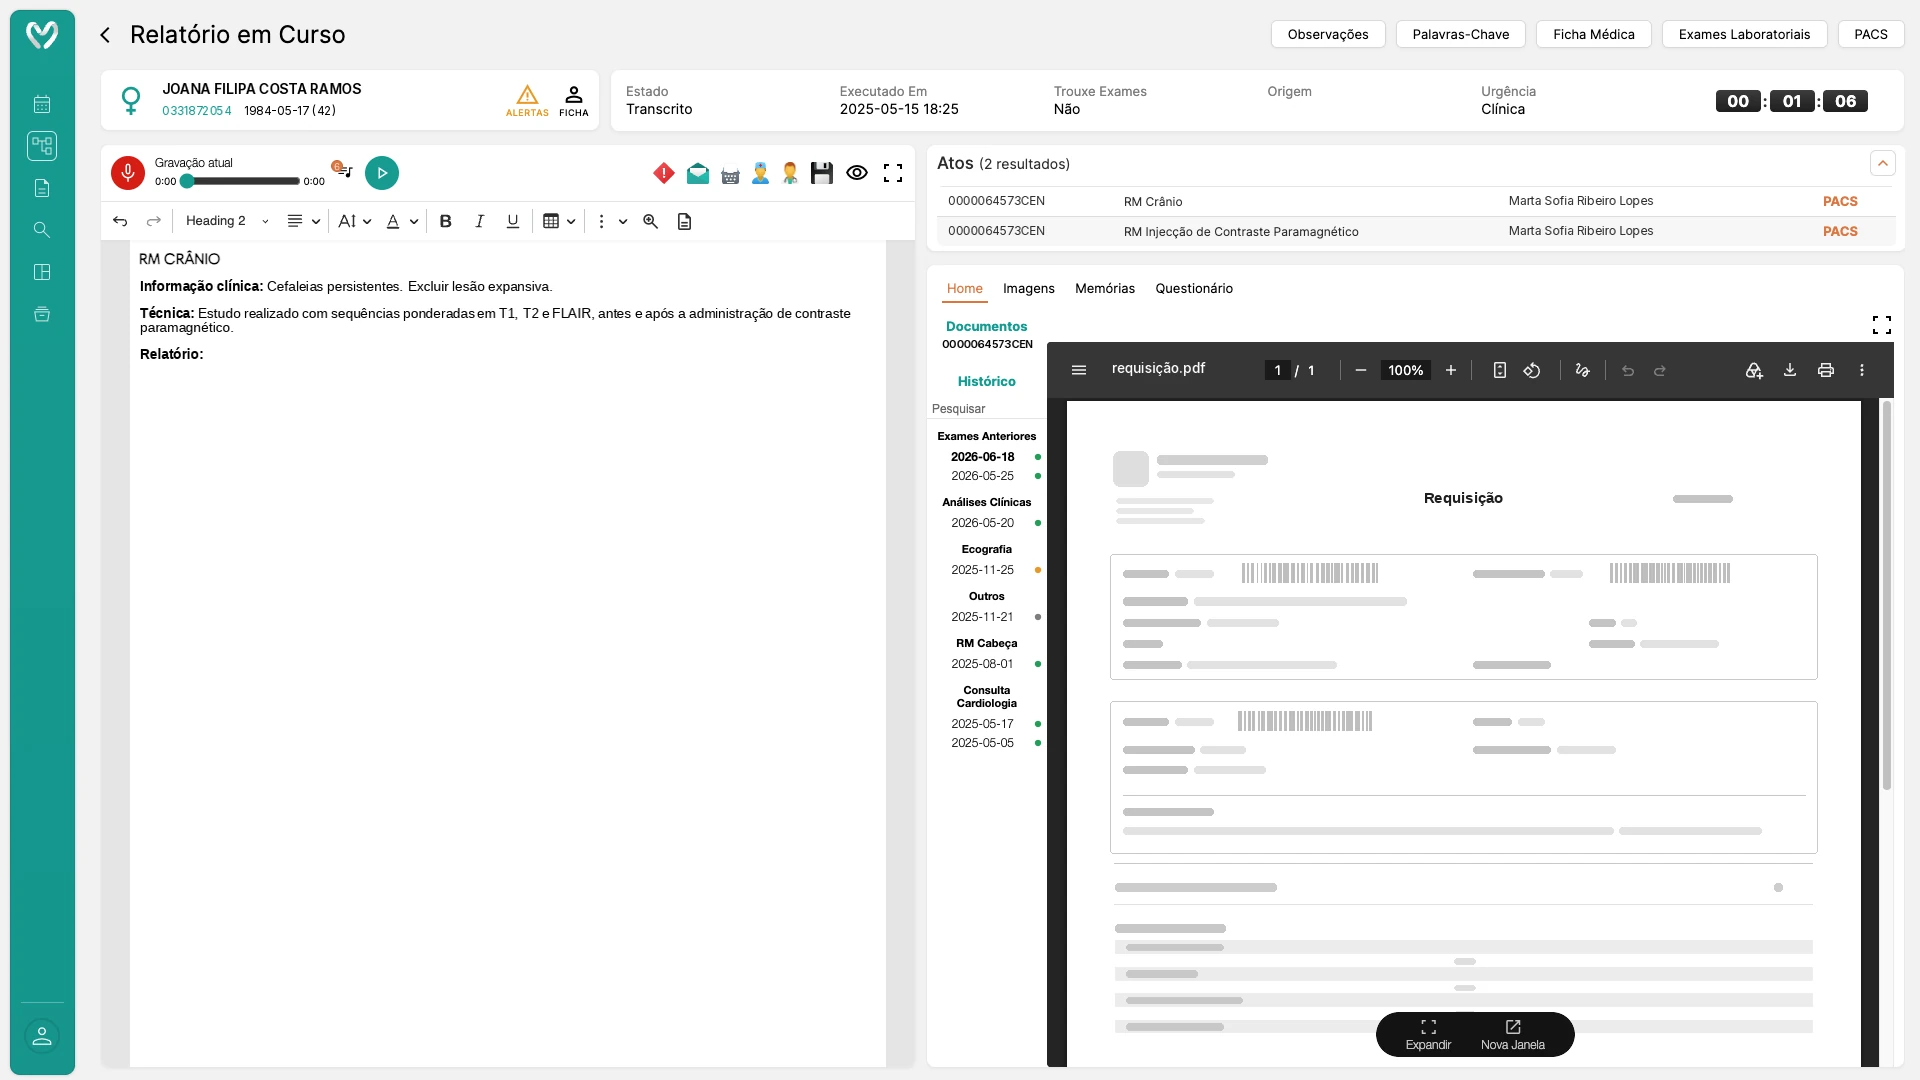The width and height of the screenshot is (1920, 1080).
Task: Click the recording progress slider handle
Action: (187, 181)
